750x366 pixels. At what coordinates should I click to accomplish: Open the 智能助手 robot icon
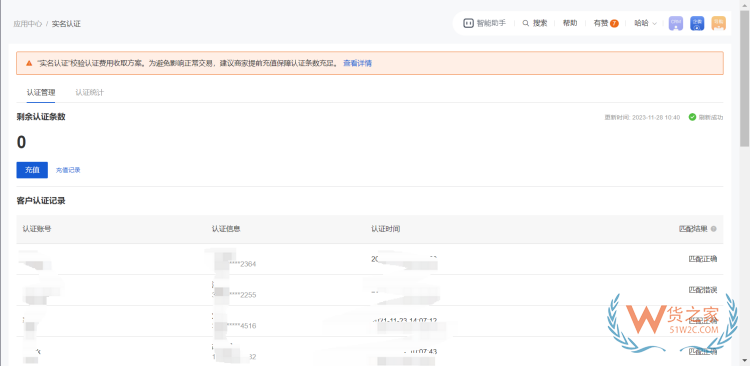[468, 23]
